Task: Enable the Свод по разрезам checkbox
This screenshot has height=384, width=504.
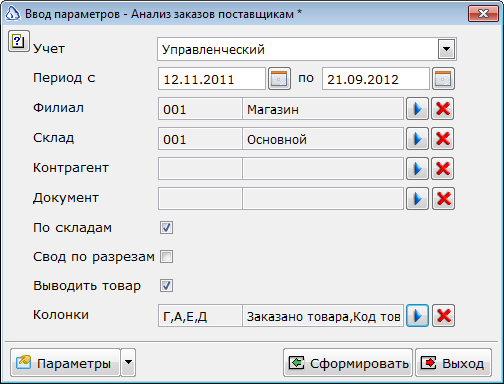Action: click(x=166, y=257)
